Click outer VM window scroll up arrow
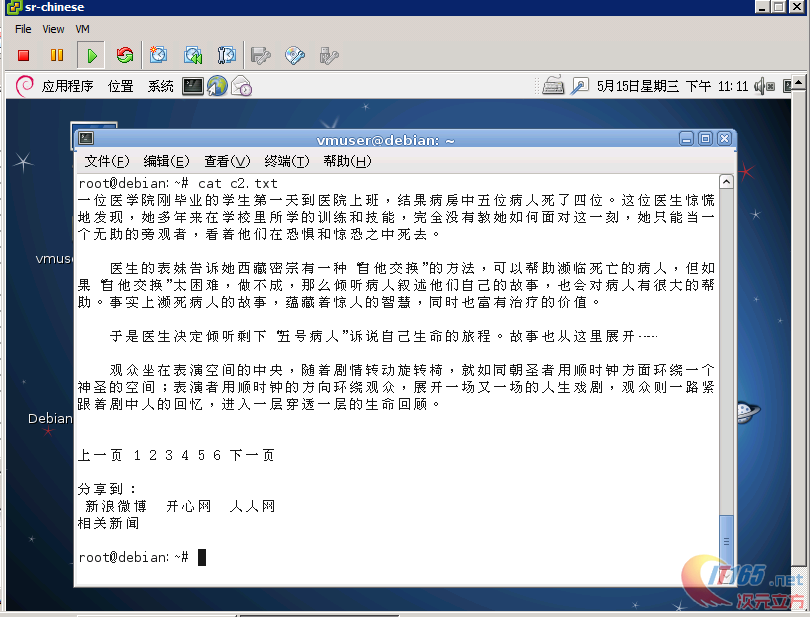This screenshot has width=810, height=617. [799, 82]
